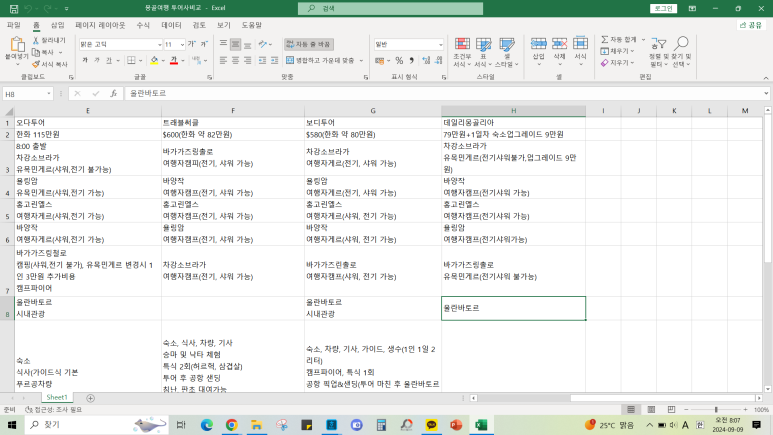Open Find and Select magnifier icon

click(681, 43)
